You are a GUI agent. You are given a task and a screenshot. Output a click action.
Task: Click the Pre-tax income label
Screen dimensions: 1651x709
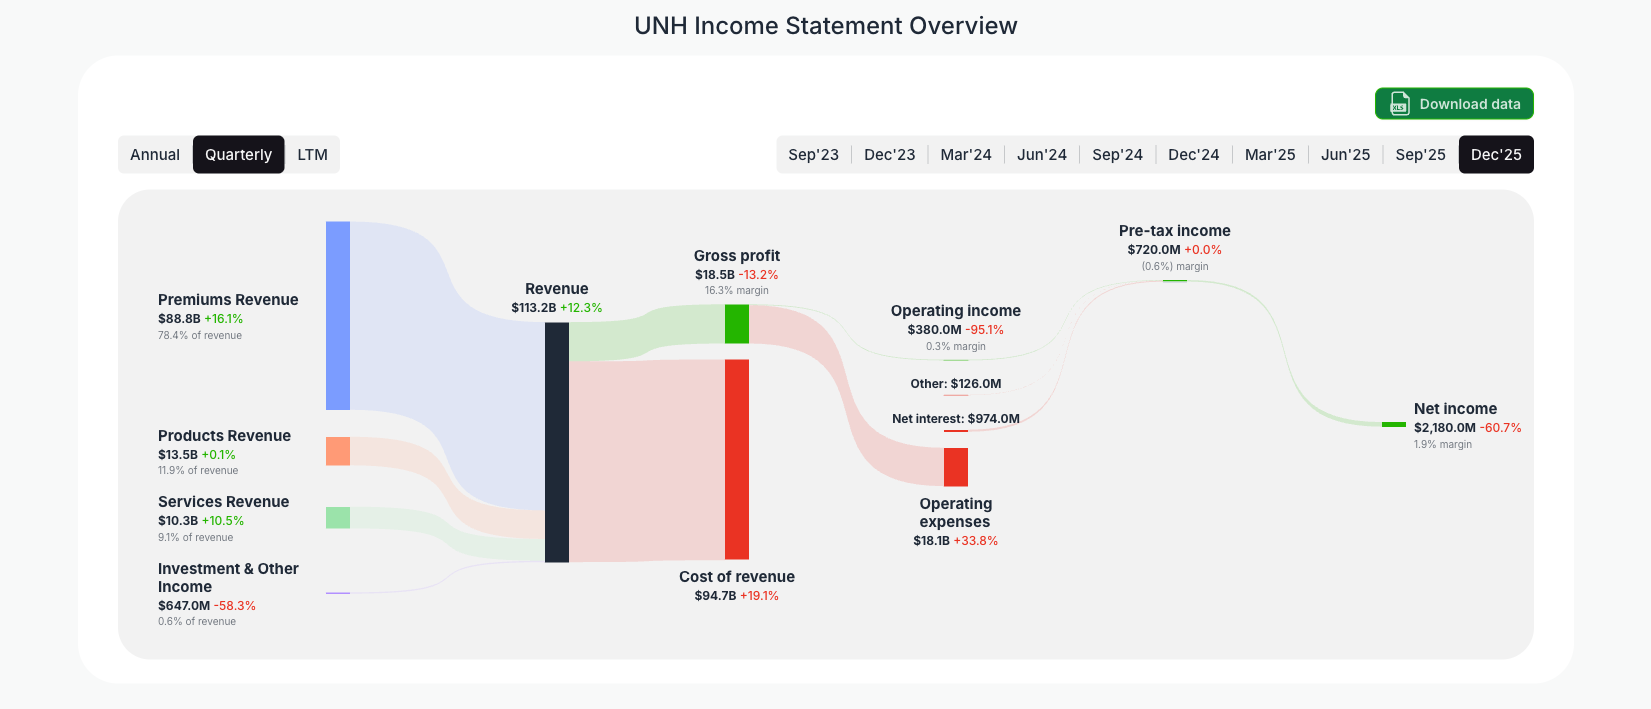1174,230
